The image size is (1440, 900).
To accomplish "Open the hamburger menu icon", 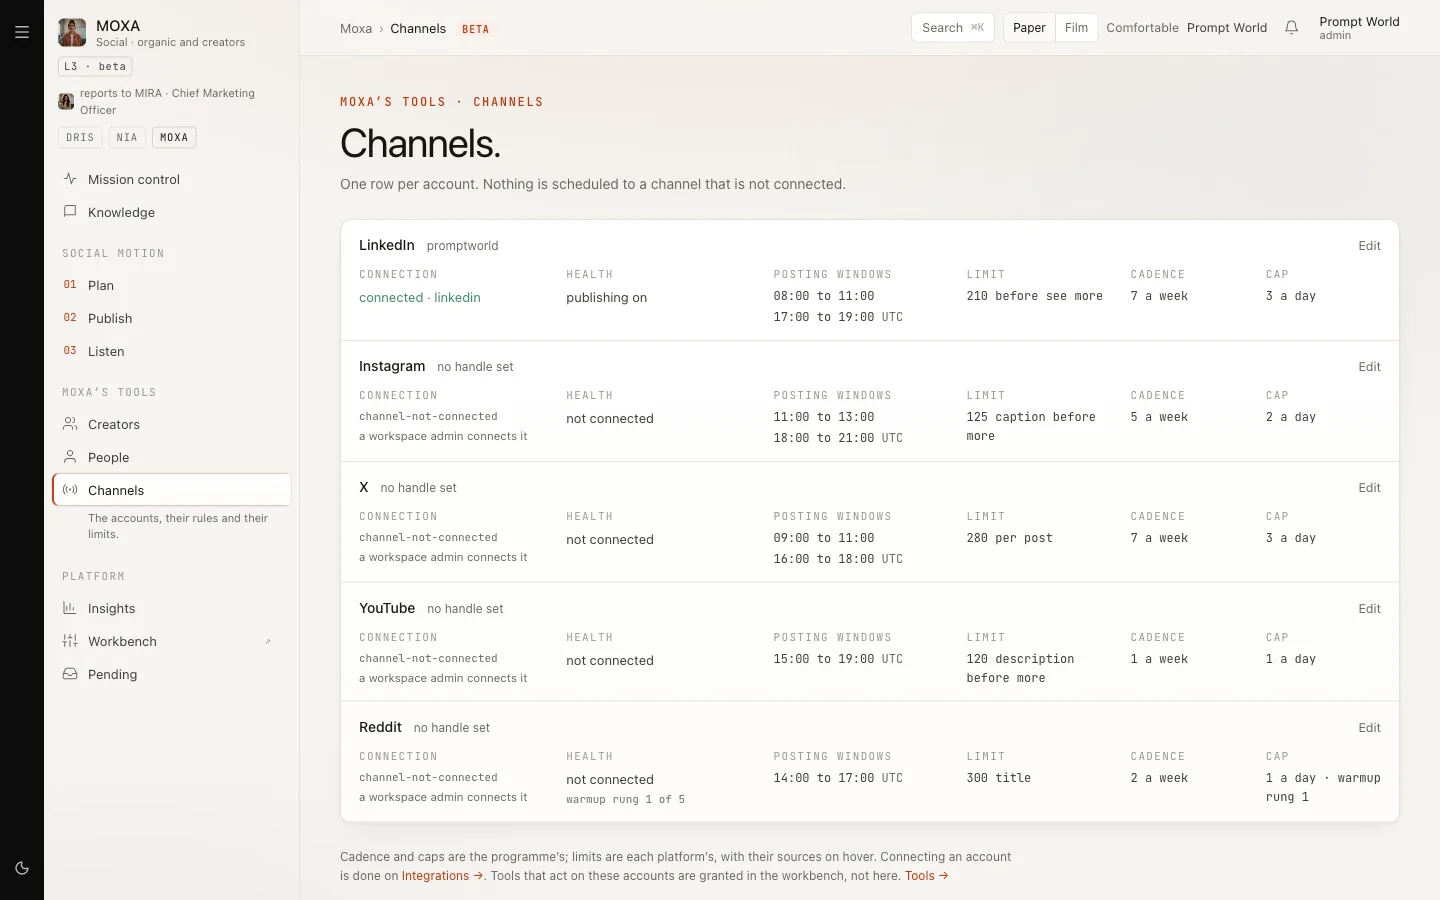I will tap(22, 32).
